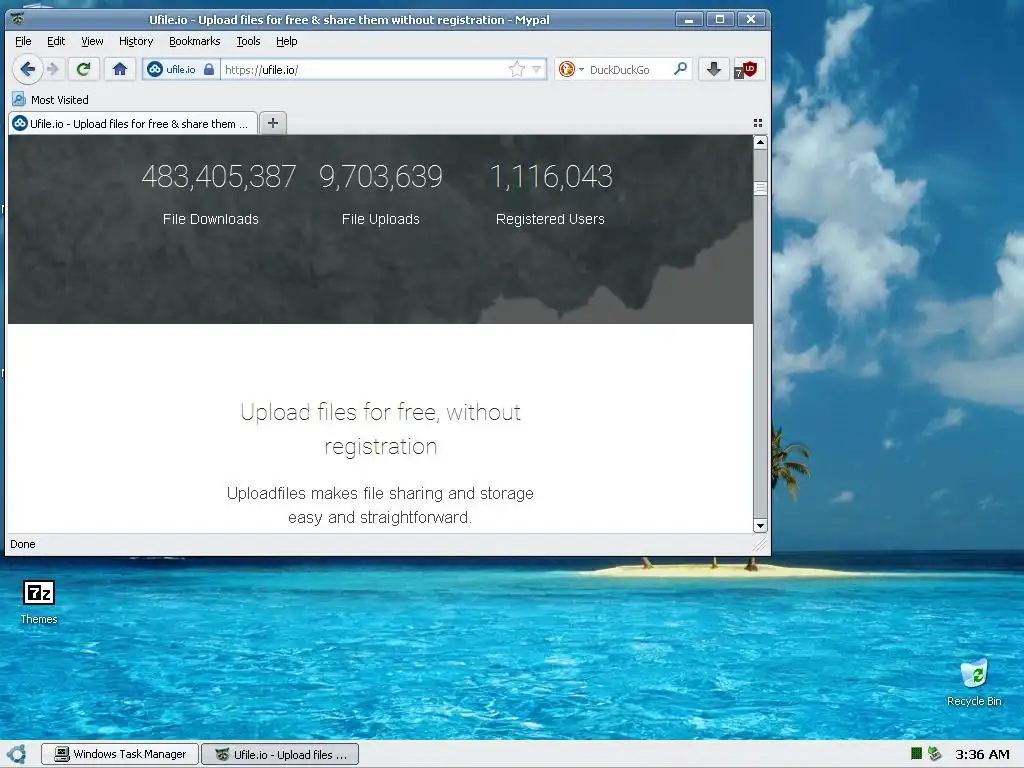1024x768 pixels.
Task: Open the DuckDuckGo search engine selector
Action: click(571, 69)
